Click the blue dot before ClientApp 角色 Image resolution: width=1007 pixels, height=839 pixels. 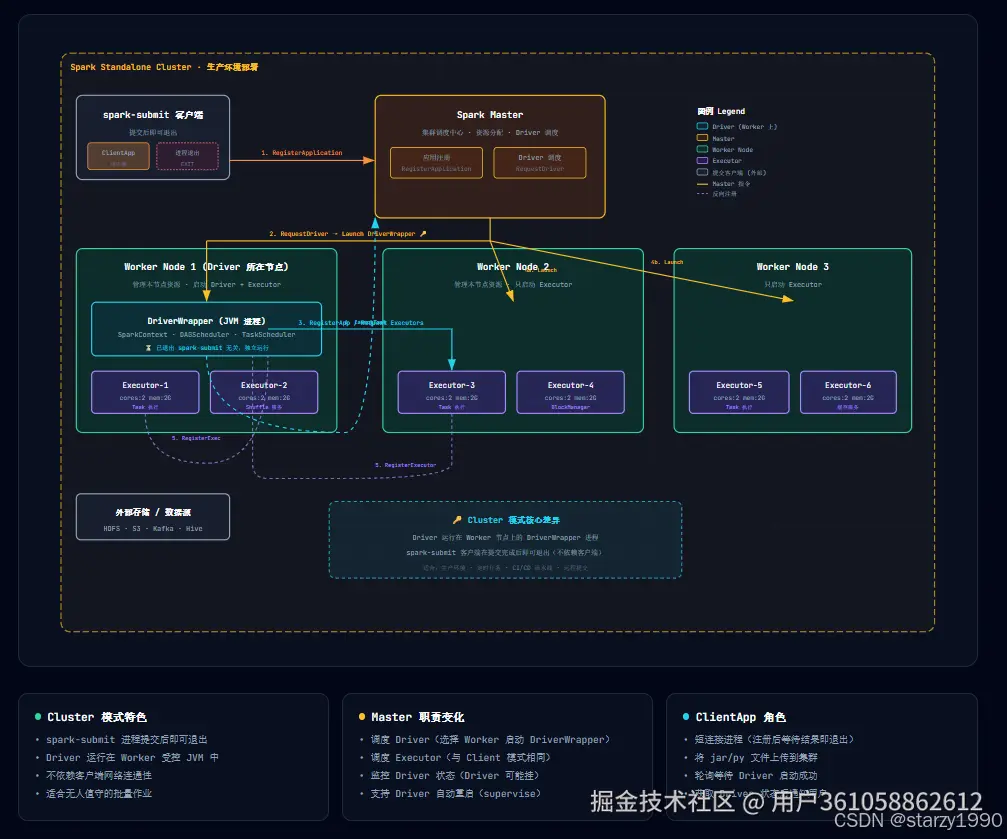686,716
